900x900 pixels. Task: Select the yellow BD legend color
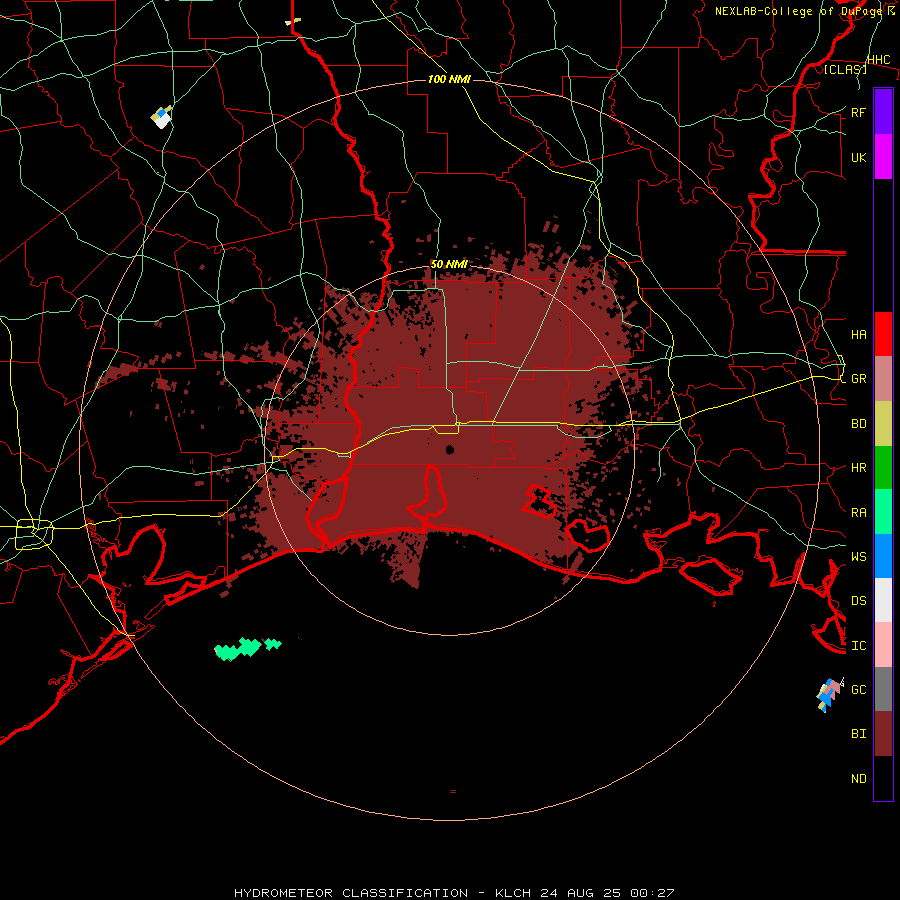tap(883, 424)
